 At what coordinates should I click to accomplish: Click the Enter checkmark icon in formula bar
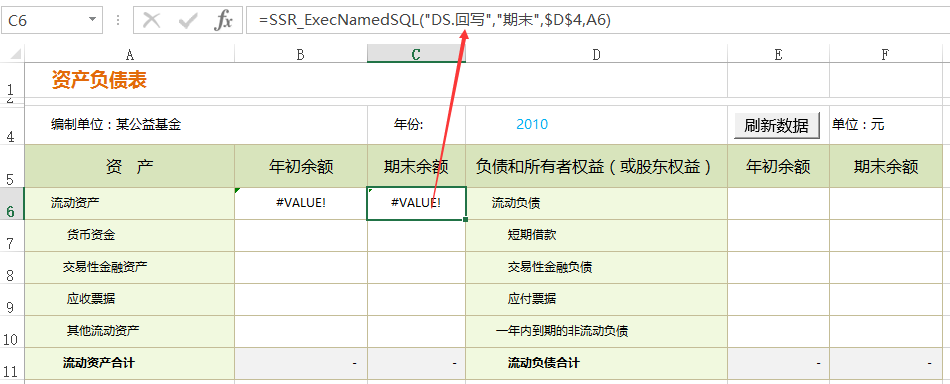(x=188, y=21)
